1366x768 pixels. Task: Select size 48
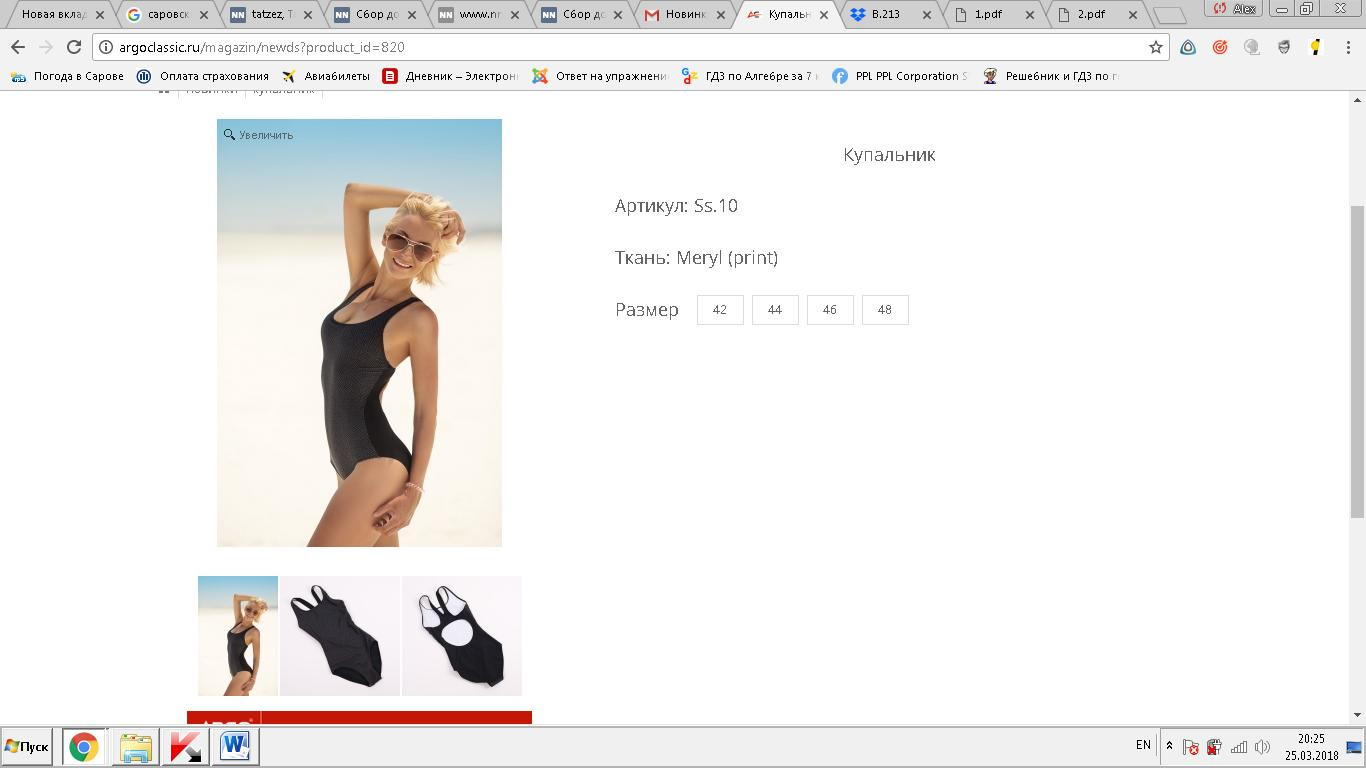tap(885, 310)
